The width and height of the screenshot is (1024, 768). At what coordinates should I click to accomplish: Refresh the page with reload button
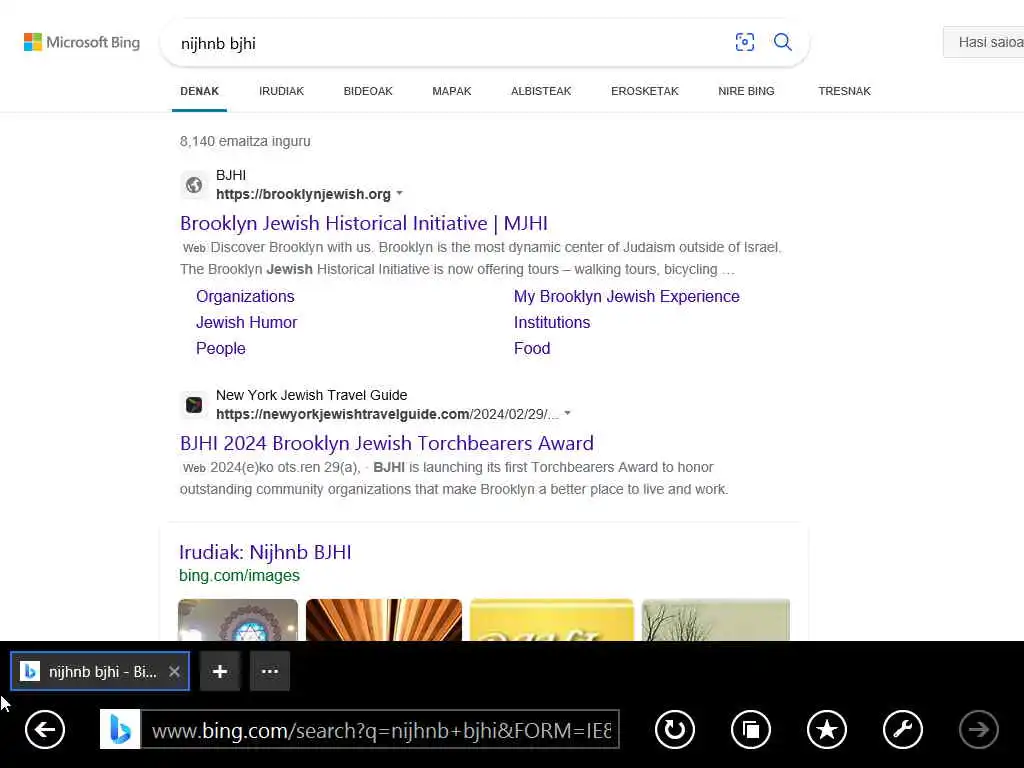pos(675,729)
